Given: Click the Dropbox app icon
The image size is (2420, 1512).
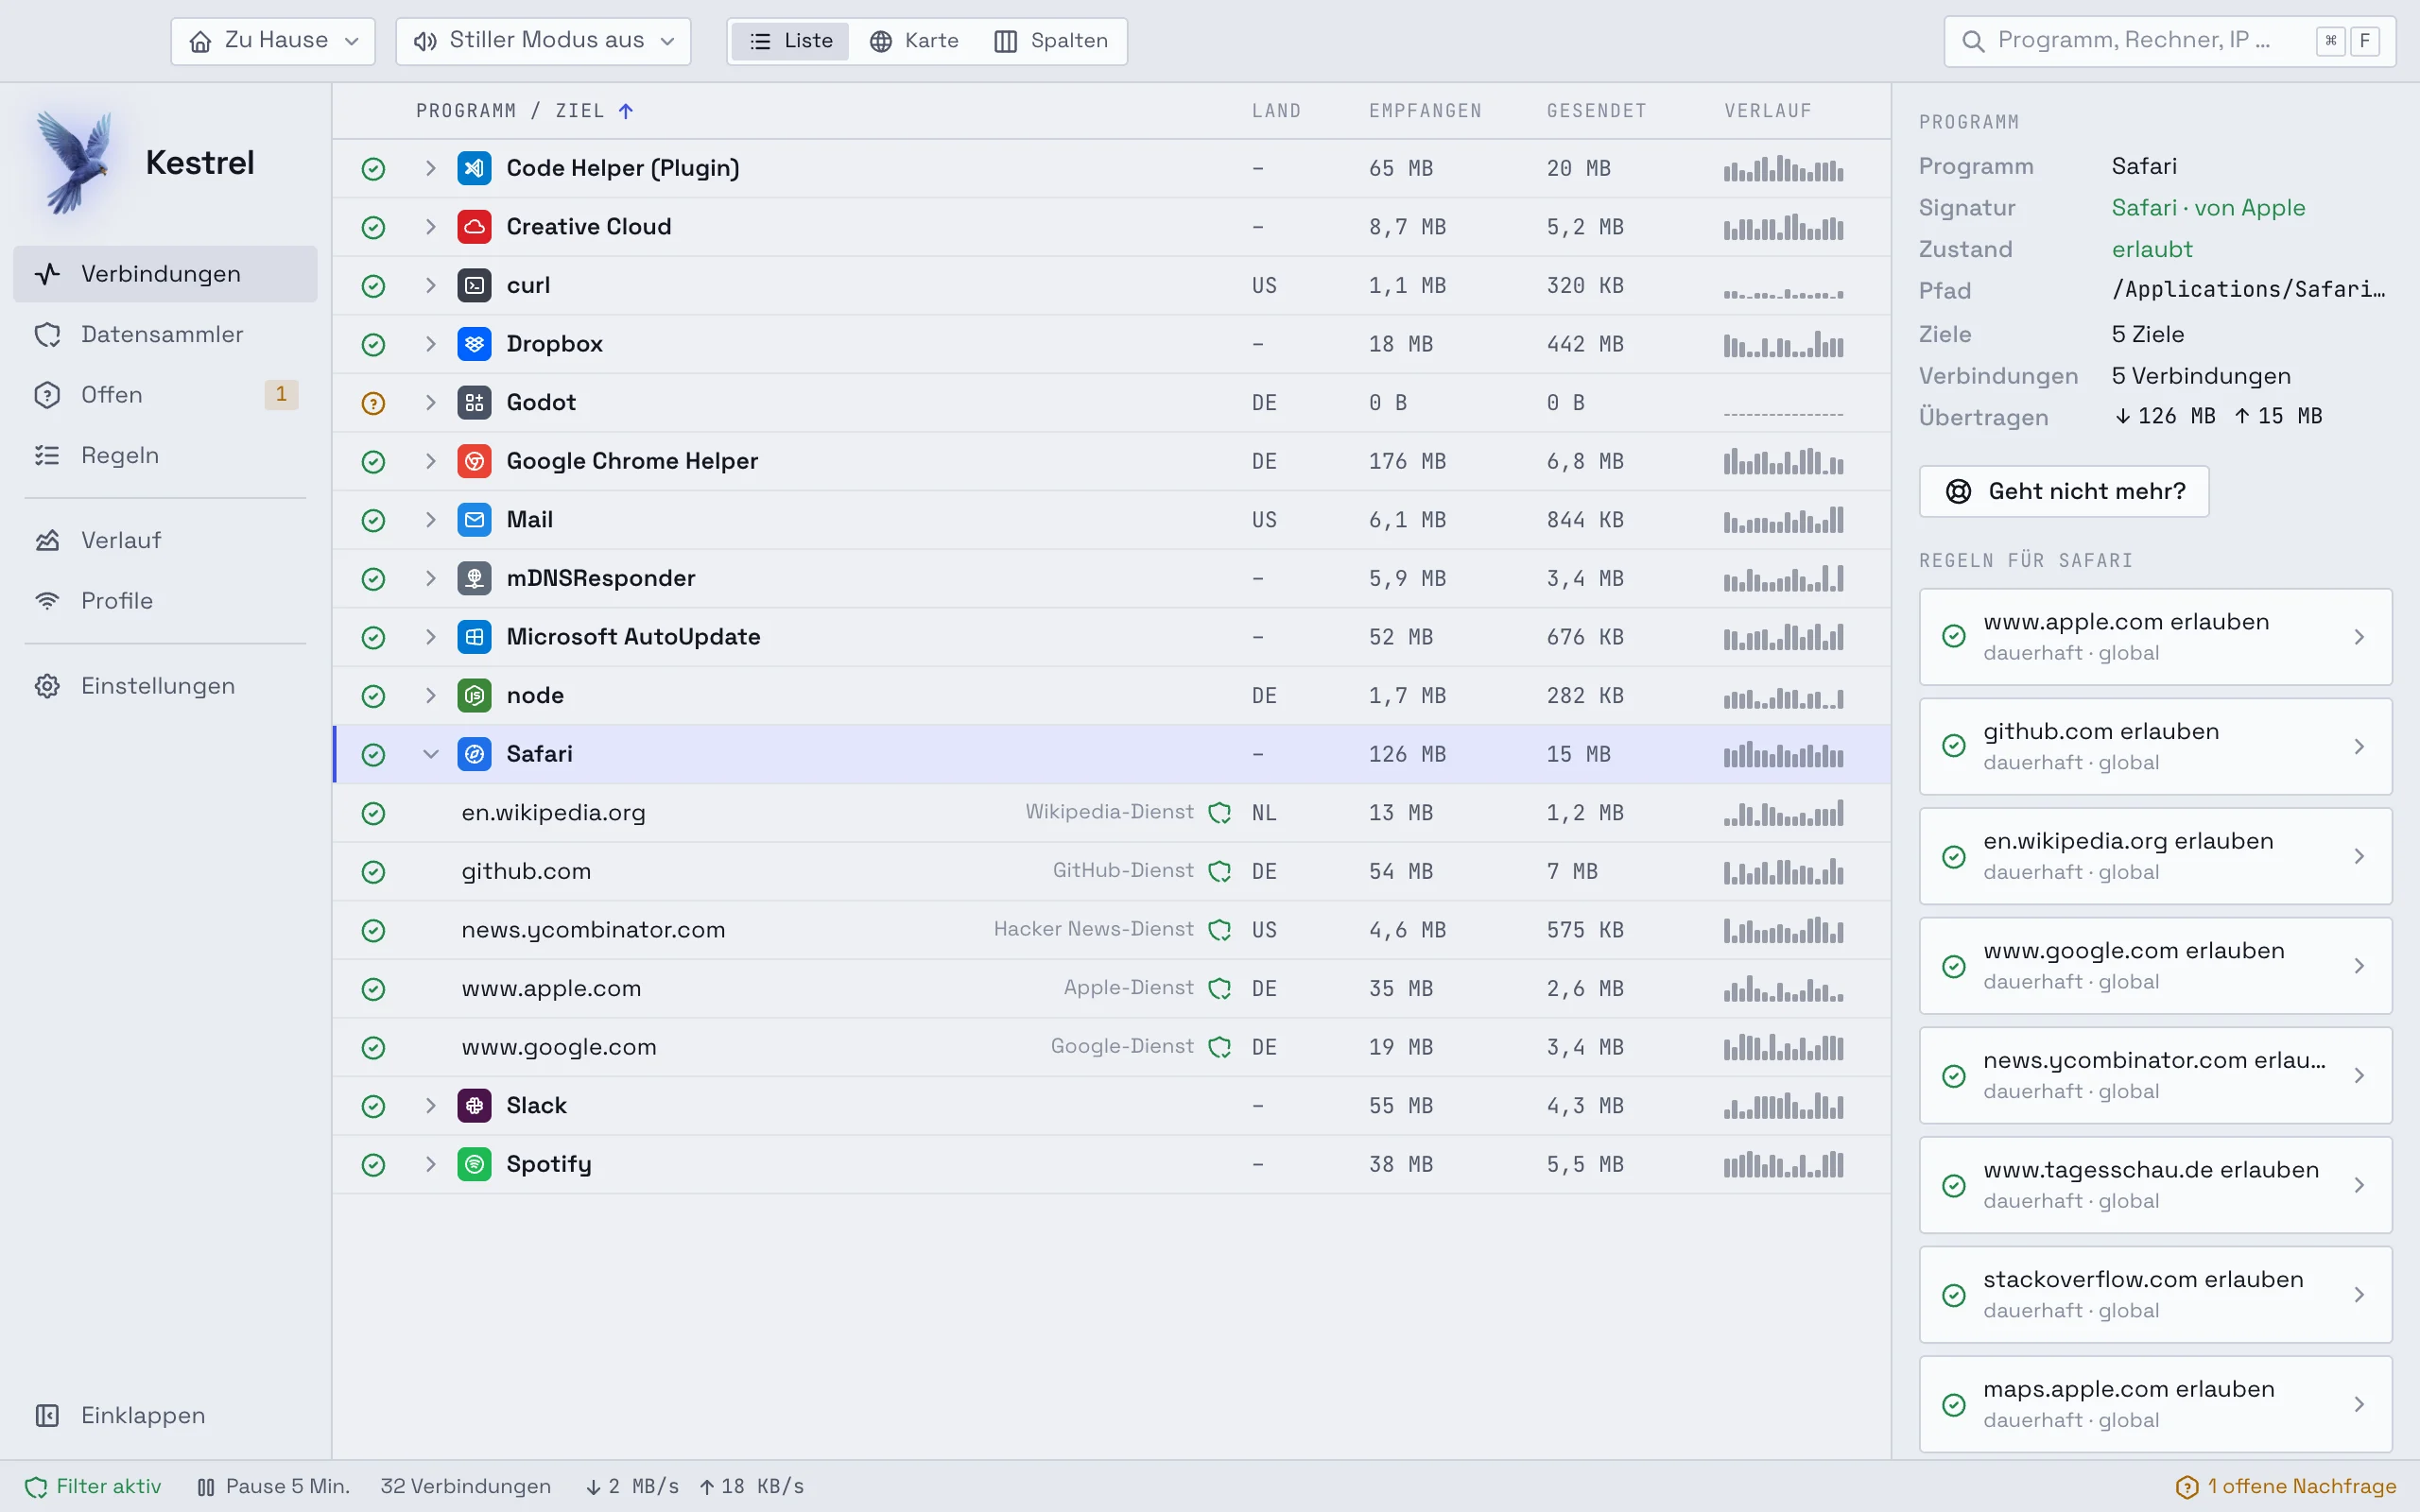Looking at the screenshot, I should (474, 344).
